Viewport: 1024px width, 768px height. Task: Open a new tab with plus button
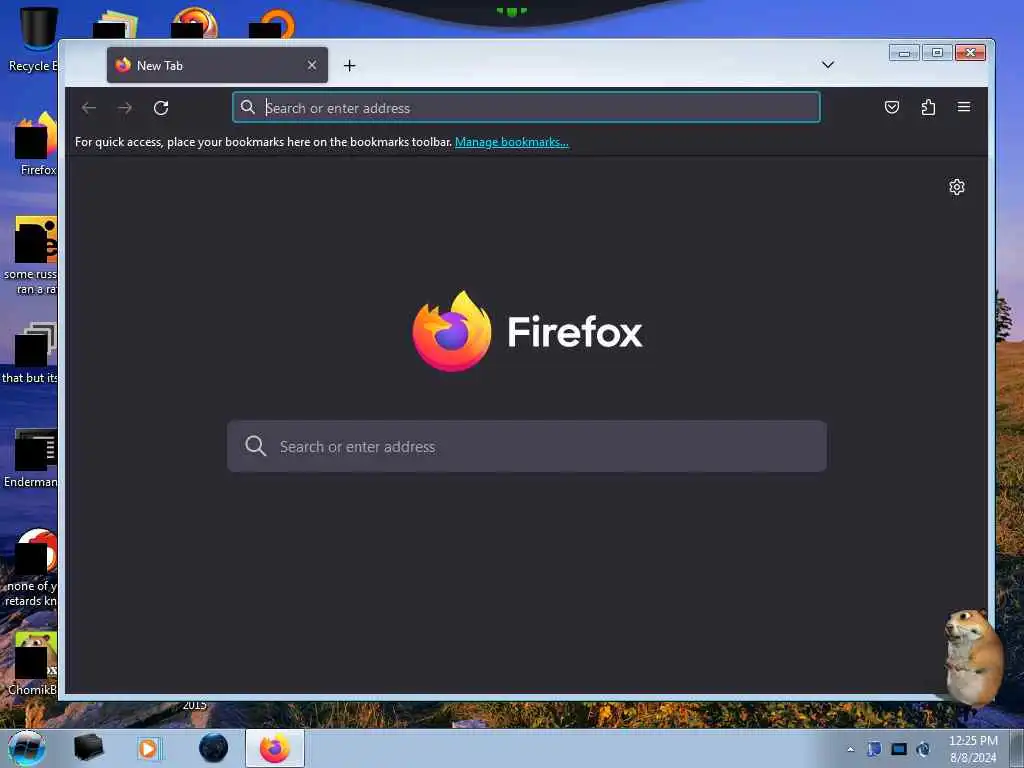tap(349, 65)
